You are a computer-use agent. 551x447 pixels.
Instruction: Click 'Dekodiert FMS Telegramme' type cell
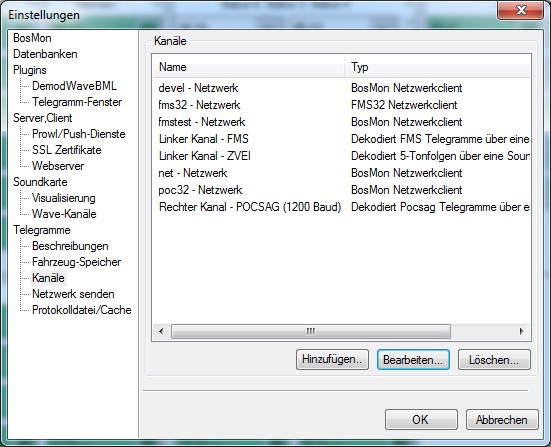[x=440, y=139]
